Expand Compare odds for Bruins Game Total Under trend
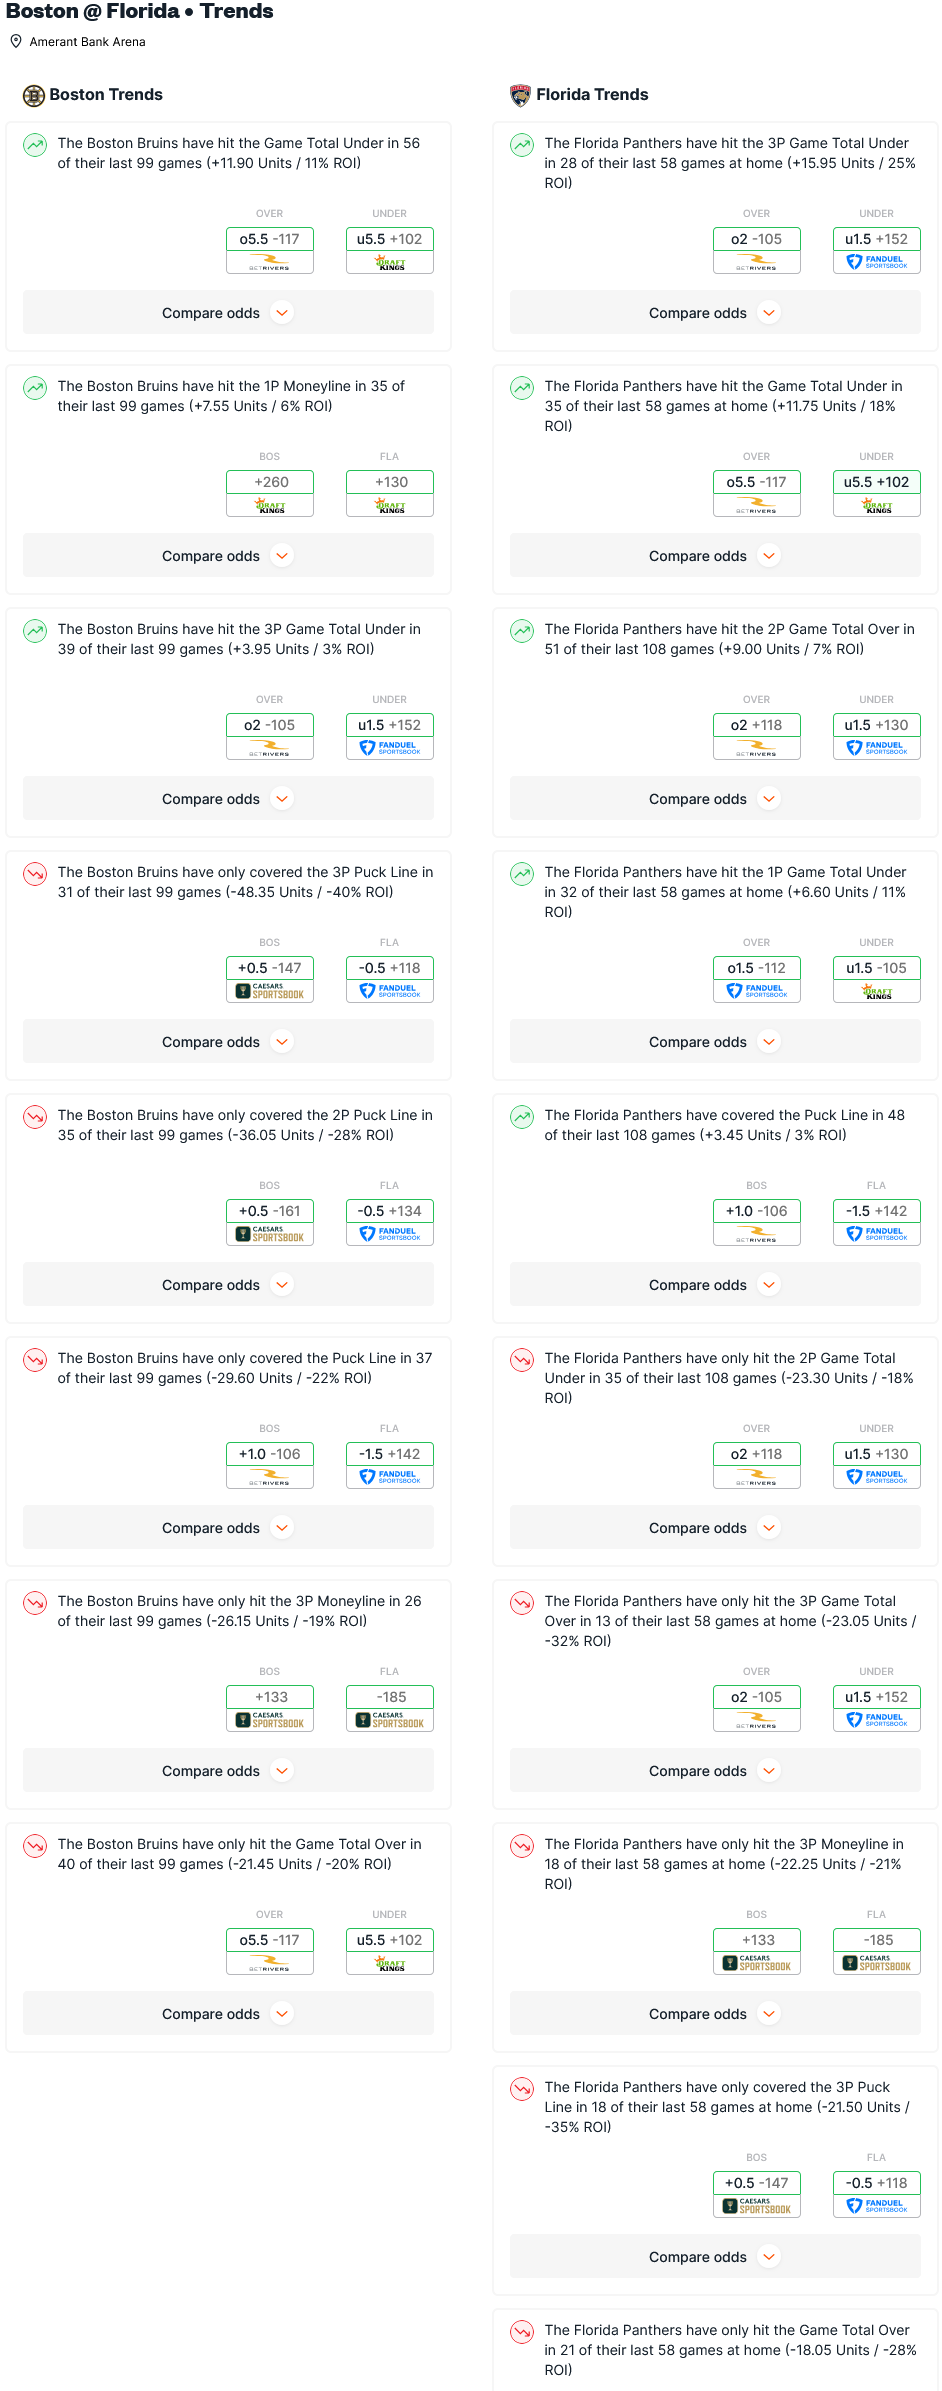 point(228,313)
